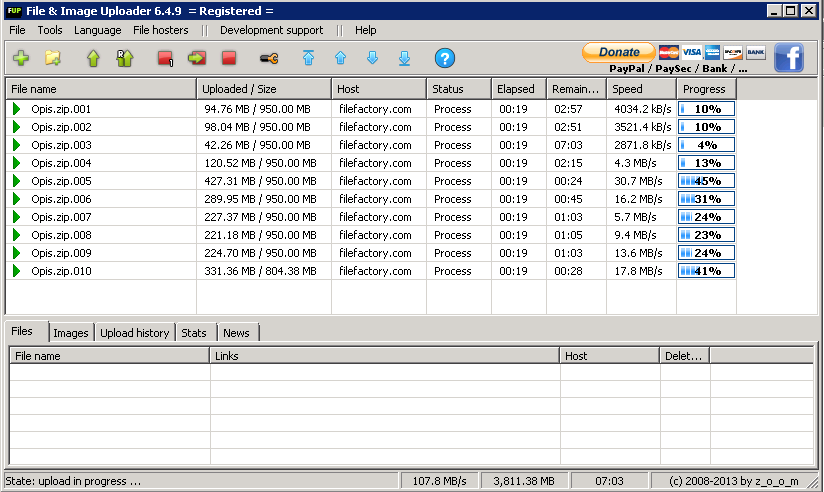Click the 45% progress bar of Opis.zip.005
The image size is (824, 492).
706,181
